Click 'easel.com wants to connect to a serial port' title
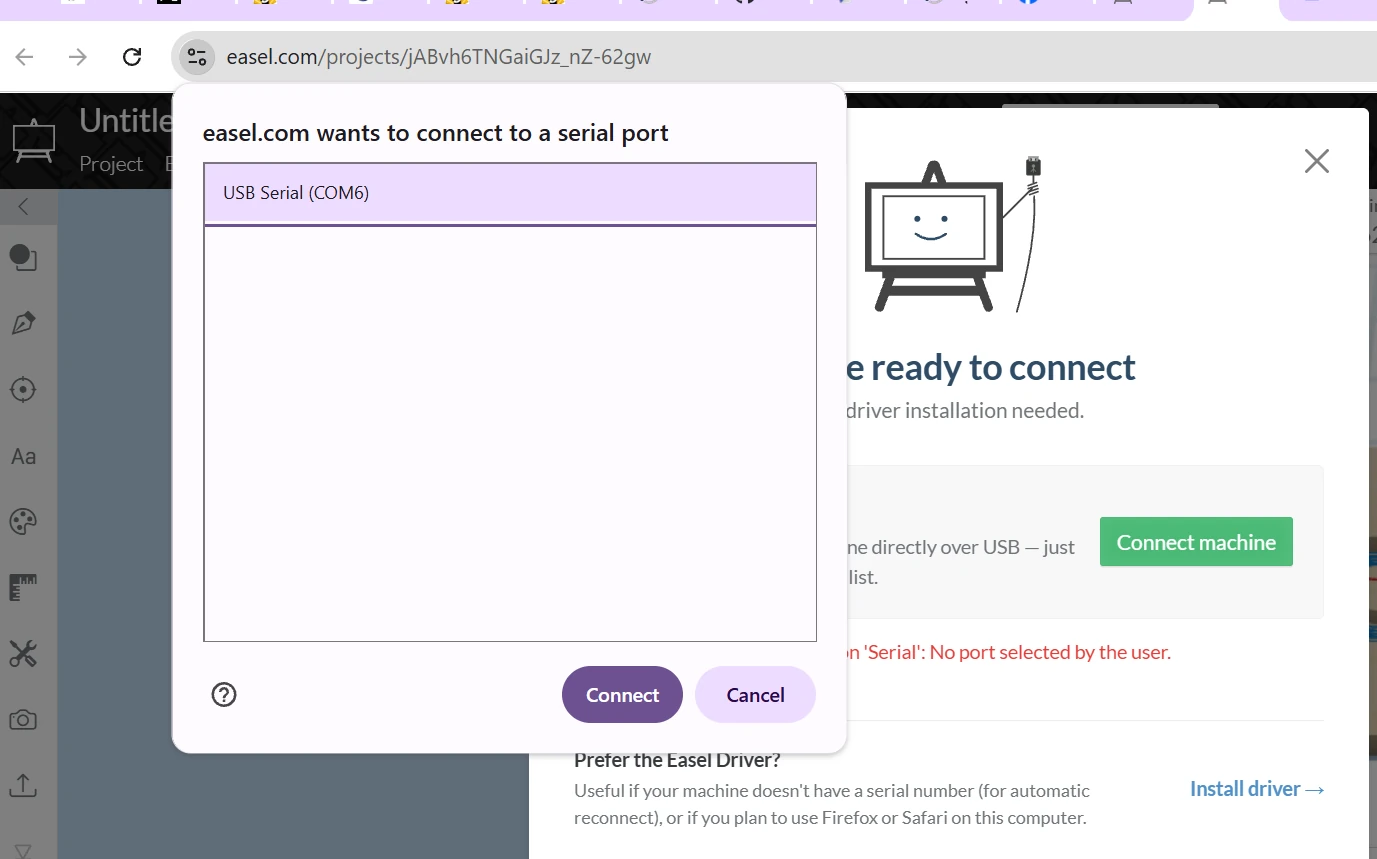 [436, 133]
